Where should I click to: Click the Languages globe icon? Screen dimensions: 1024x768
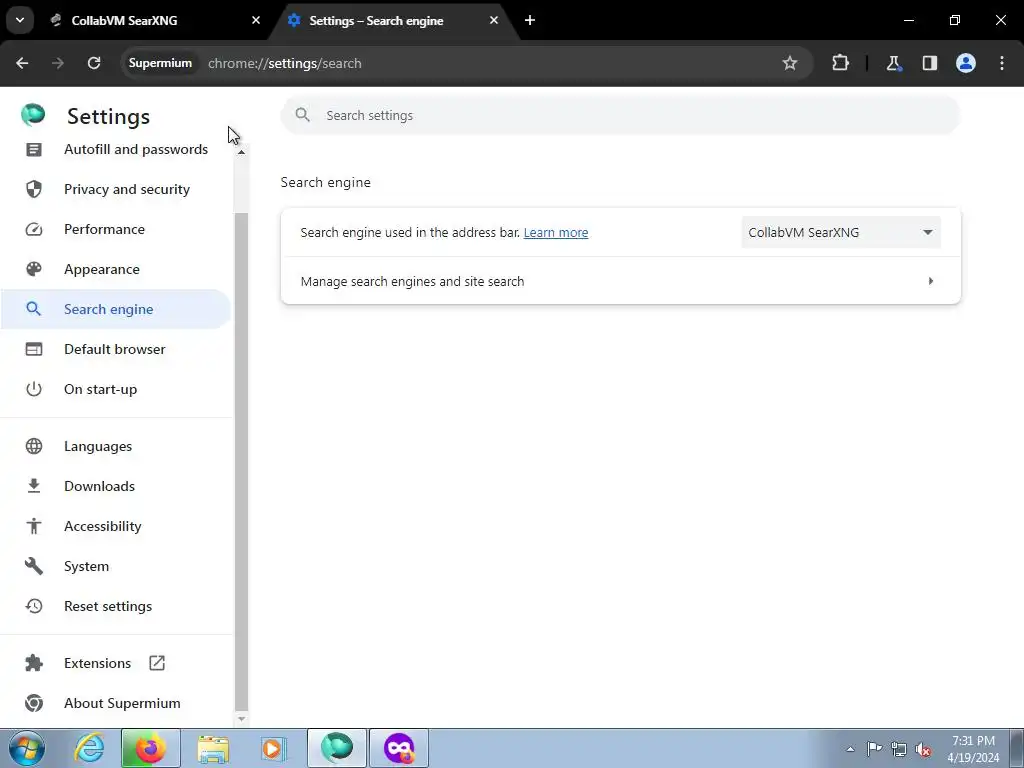pos(34,446)
